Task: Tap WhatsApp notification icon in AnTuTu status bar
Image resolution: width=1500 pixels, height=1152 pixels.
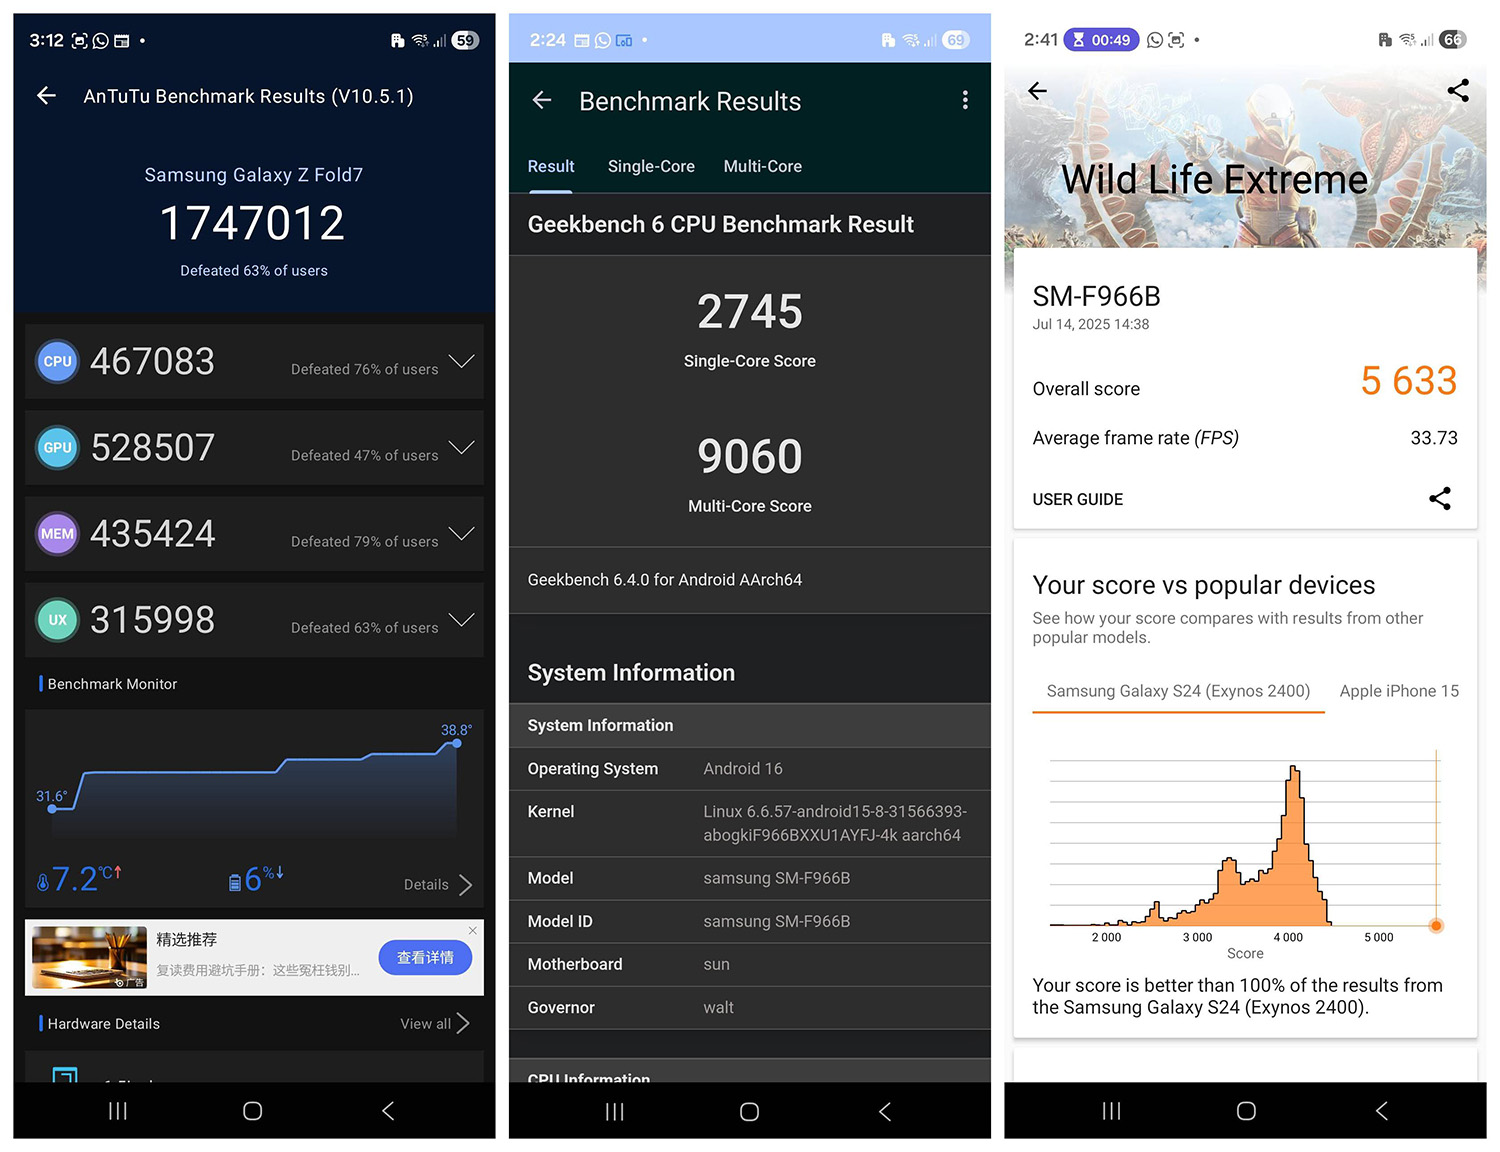Action: 101,41
